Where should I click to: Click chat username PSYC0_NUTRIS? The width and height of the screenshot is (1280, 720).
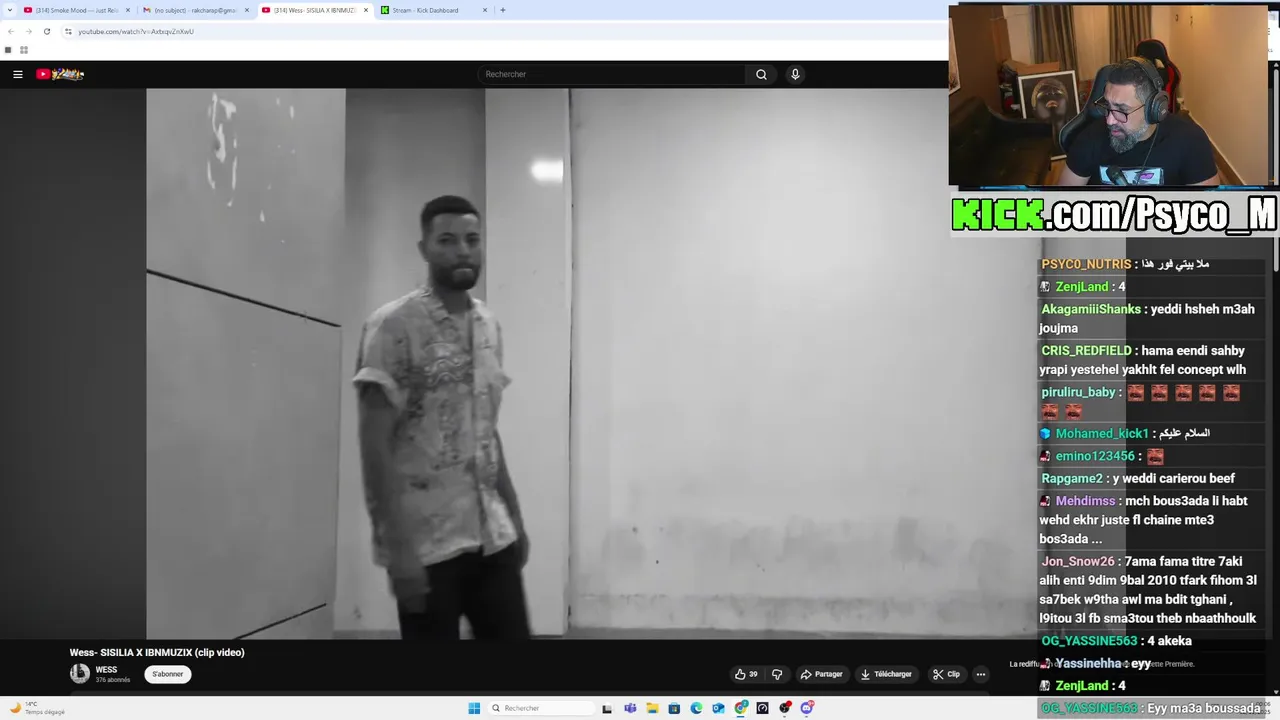point(1086,264)
